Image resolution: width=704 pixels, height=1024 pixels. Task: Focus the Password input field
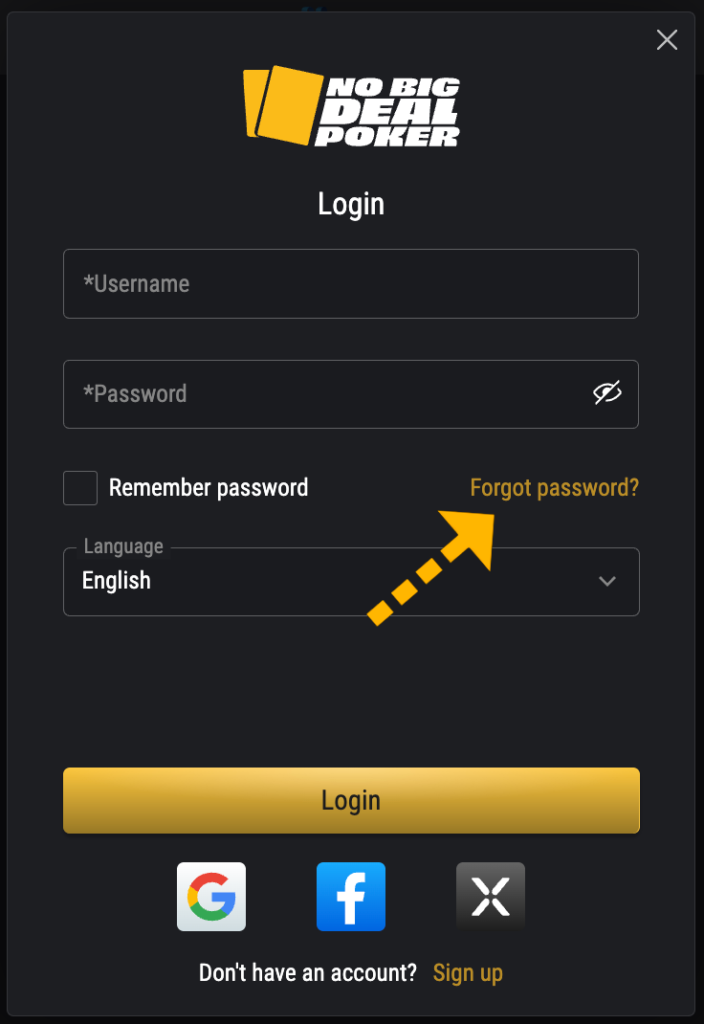pos(351,394)
